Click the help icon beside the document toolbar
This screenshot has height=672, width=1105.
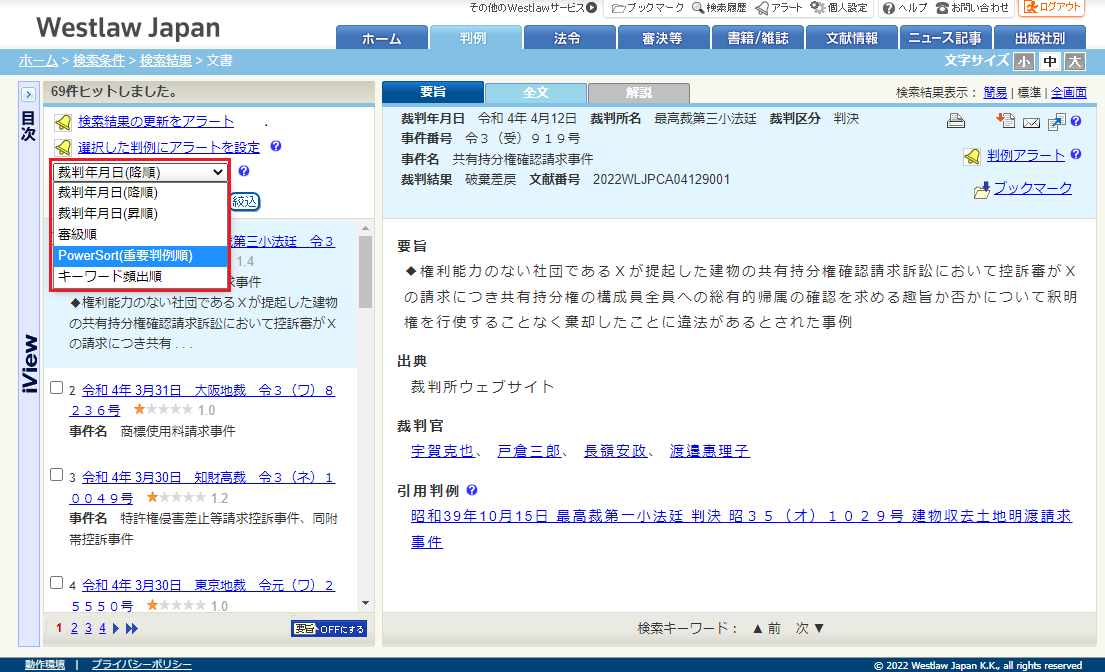click(x=1076, y=121)
